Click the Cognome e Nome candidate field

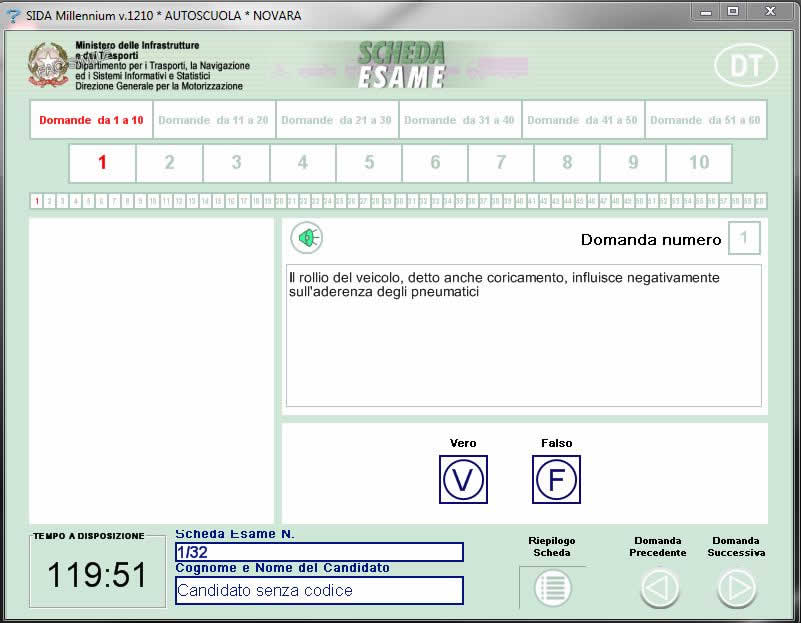click(319, 590)
